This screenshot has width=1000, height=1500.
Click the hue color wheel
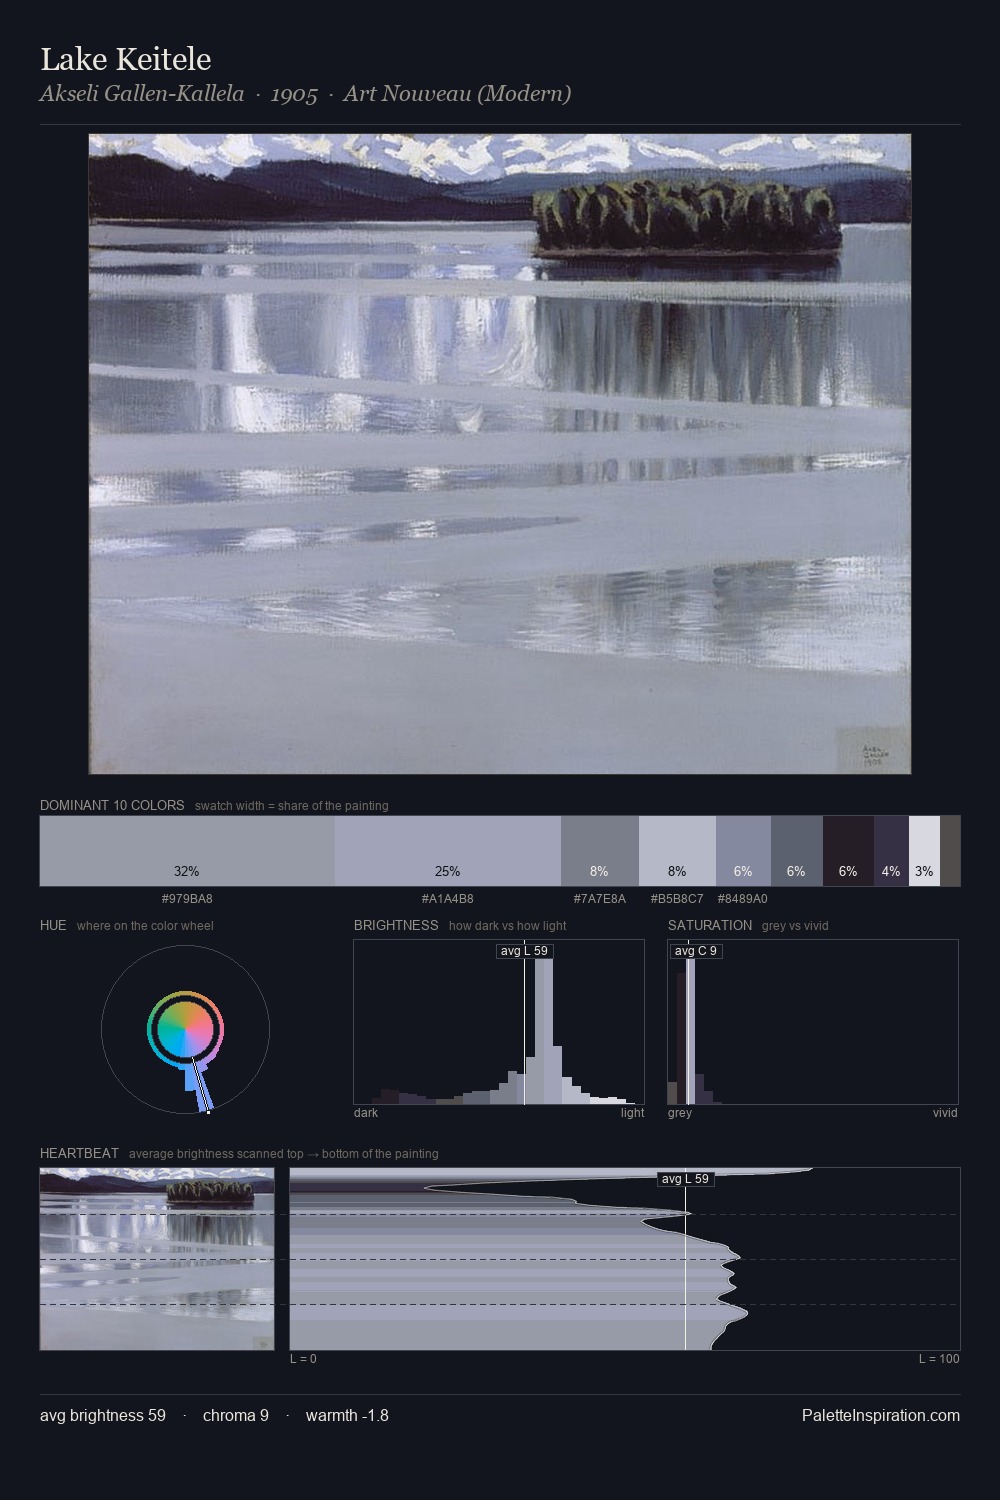pos(185,1029)
